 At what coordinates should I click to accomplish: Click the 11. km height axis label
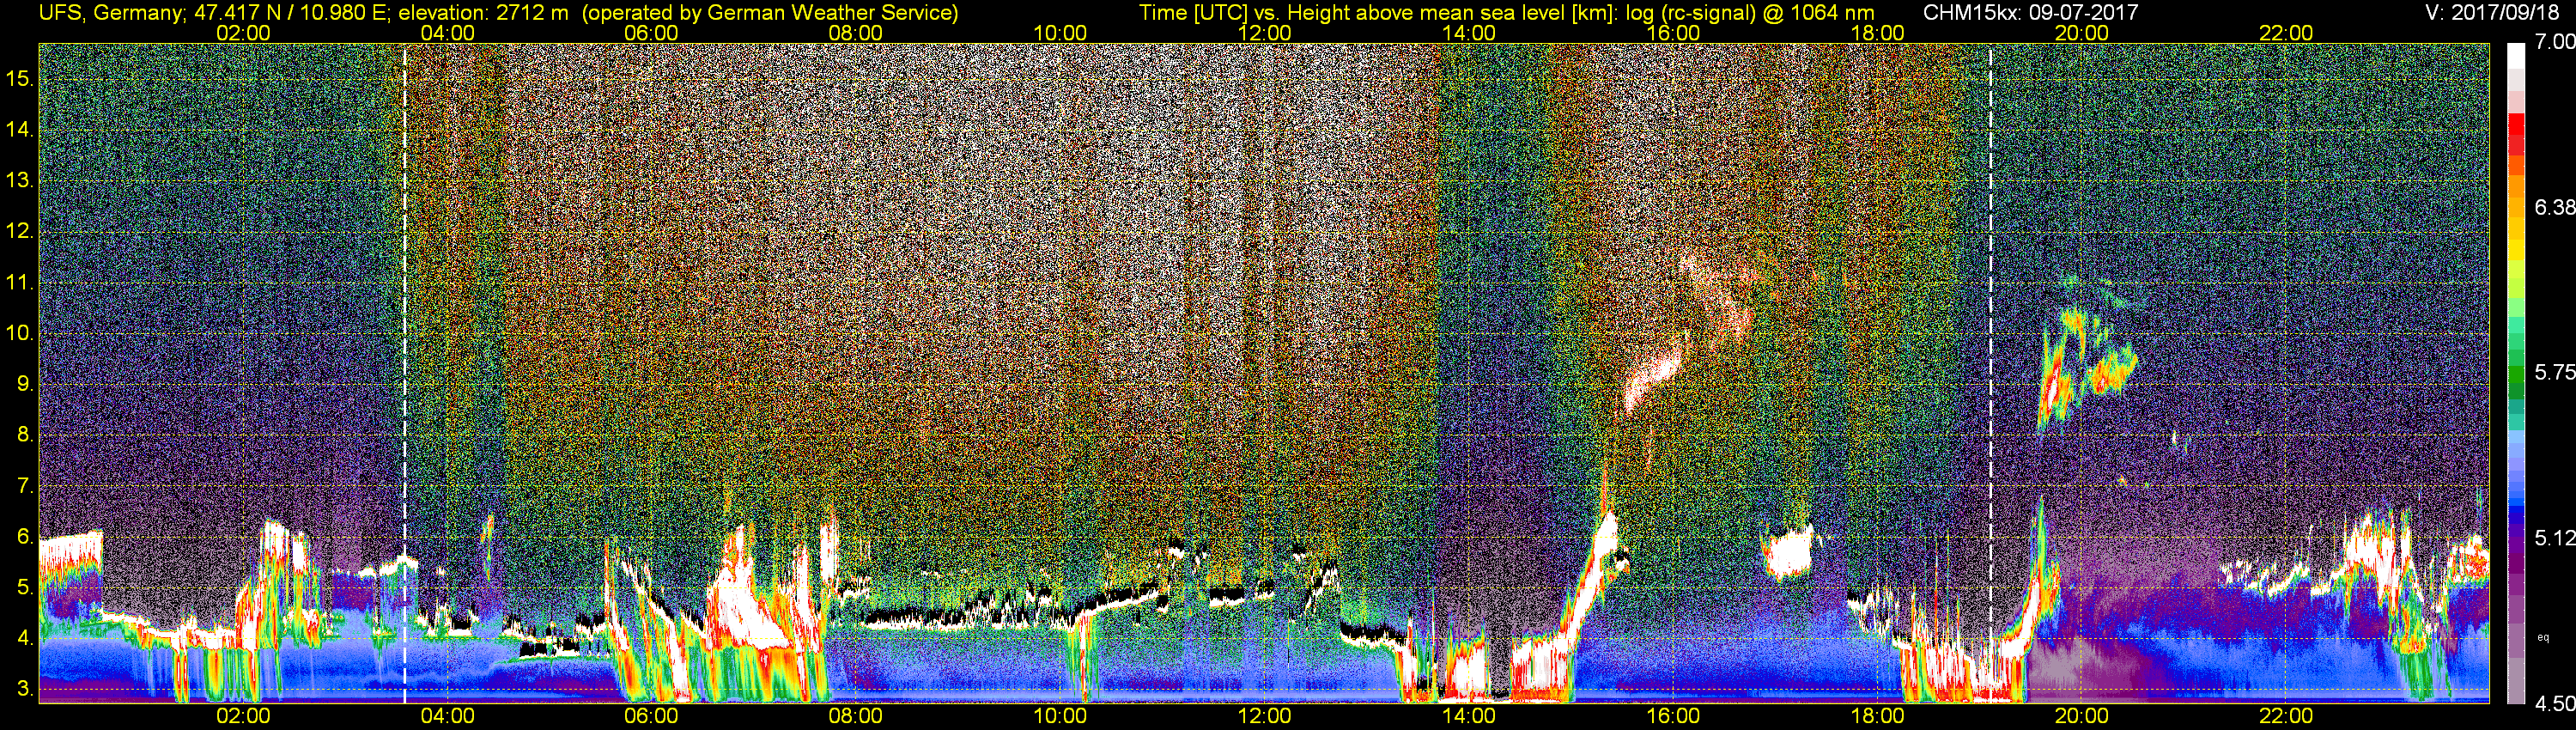pos(20,282)
